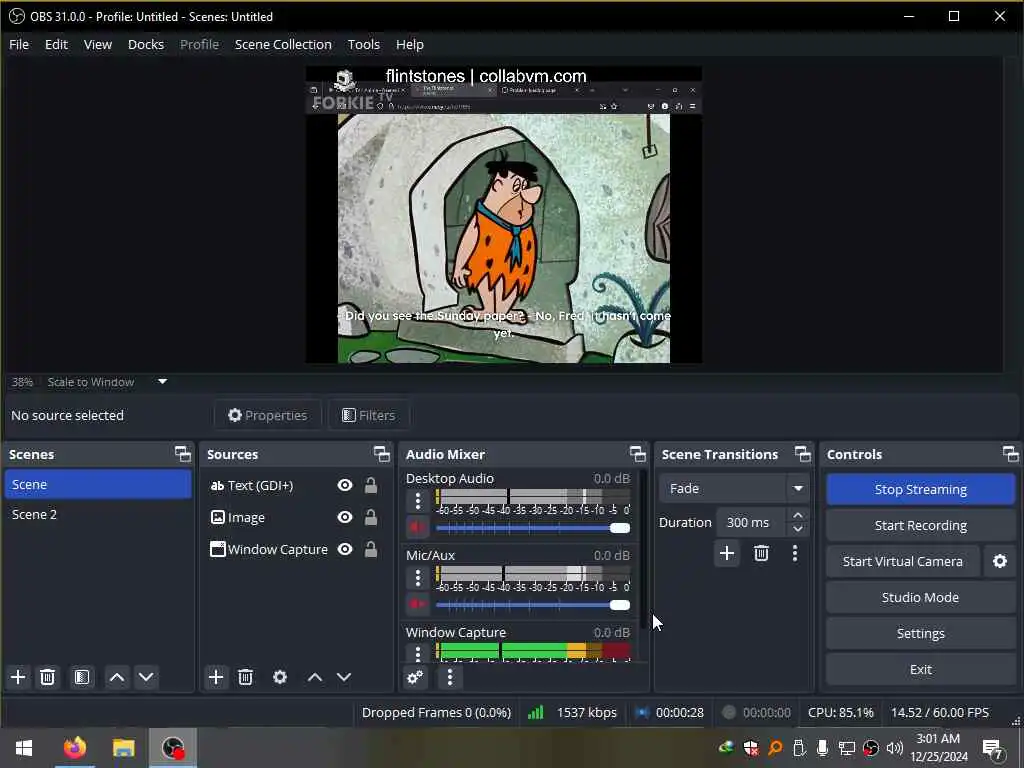The width and height of the screenshot is (1024, 768).
Task: Pop out the Audio Mixer dock
Action: (x=637, y=454)
